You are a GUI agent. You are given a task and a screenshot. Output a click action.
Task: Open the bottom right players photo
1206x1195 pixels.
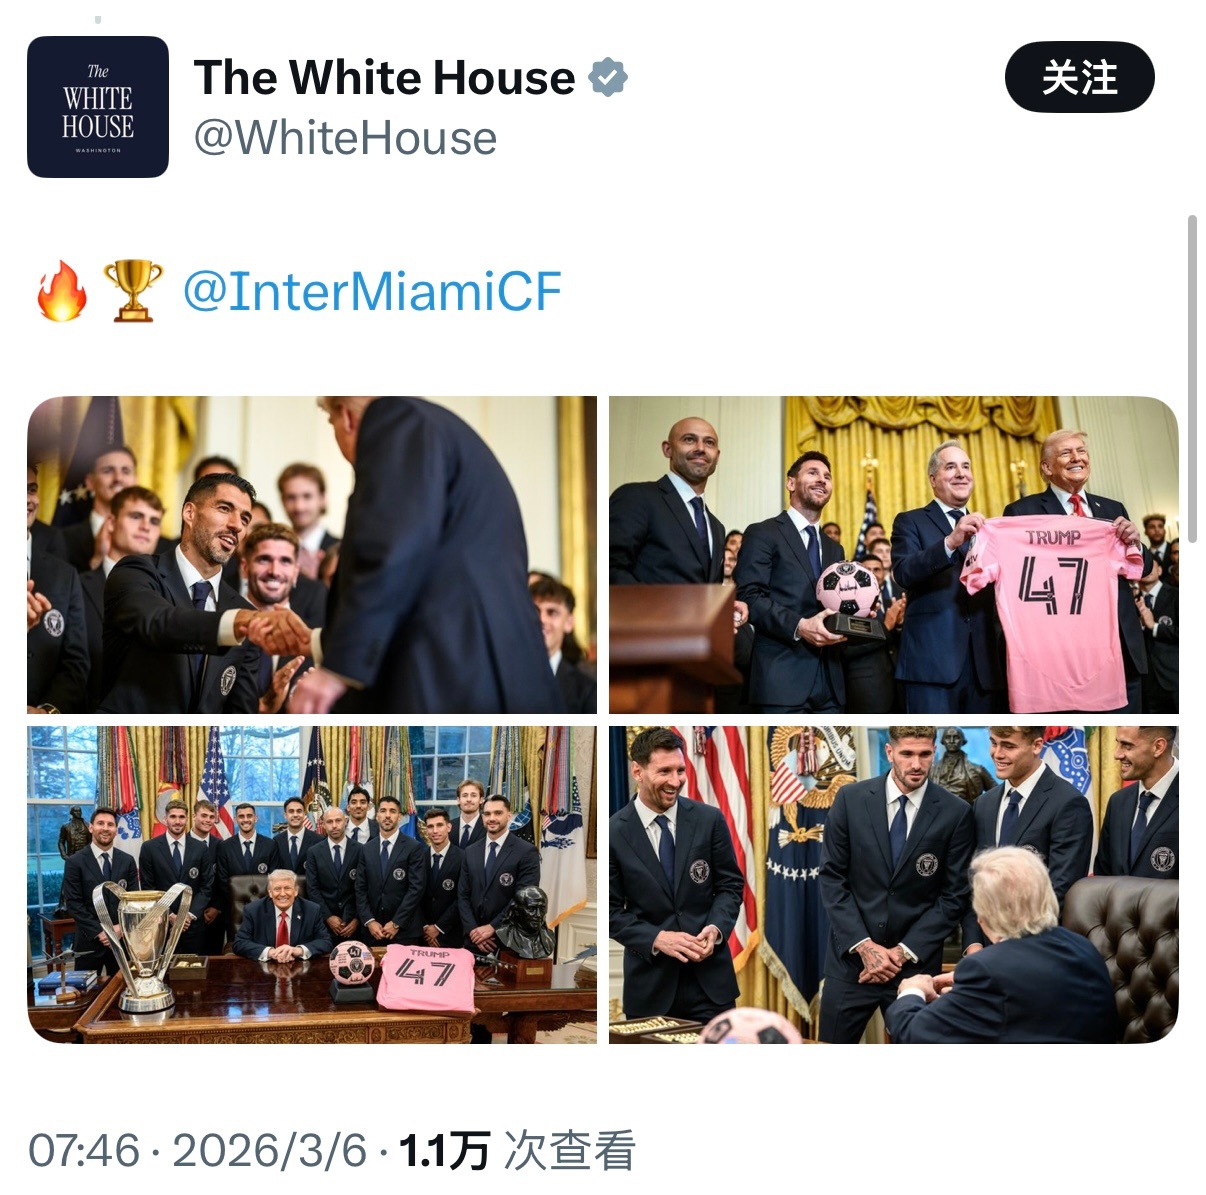(894, 885)
